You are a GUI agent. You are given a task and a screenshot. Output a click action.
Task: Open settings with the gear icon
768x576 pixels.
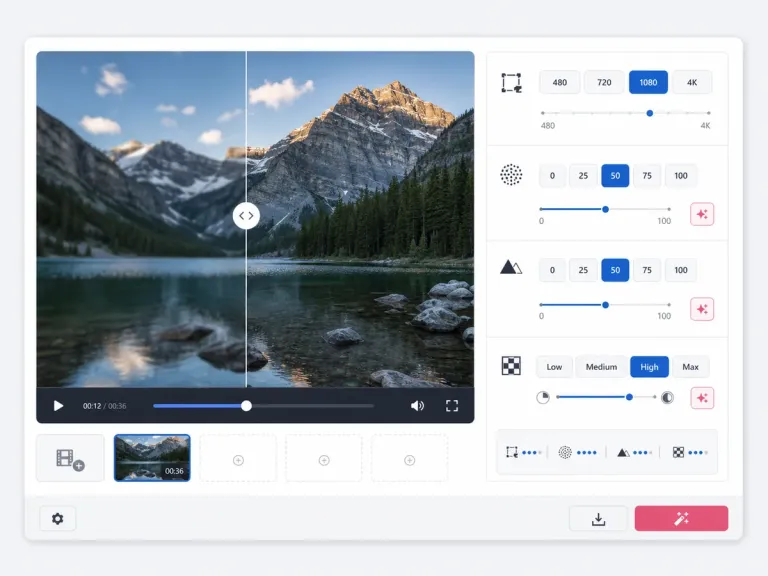[x=58, y=519]
